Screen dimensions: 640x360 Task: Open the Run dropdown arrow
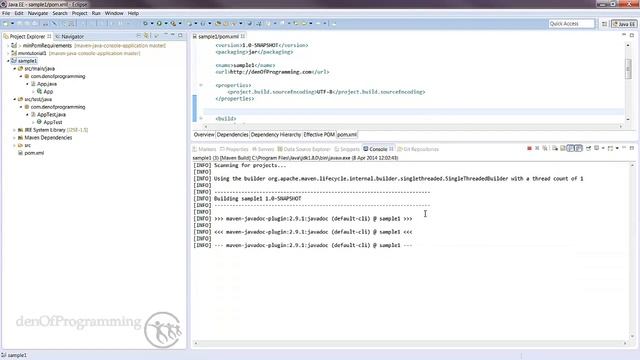pos(166,23)
